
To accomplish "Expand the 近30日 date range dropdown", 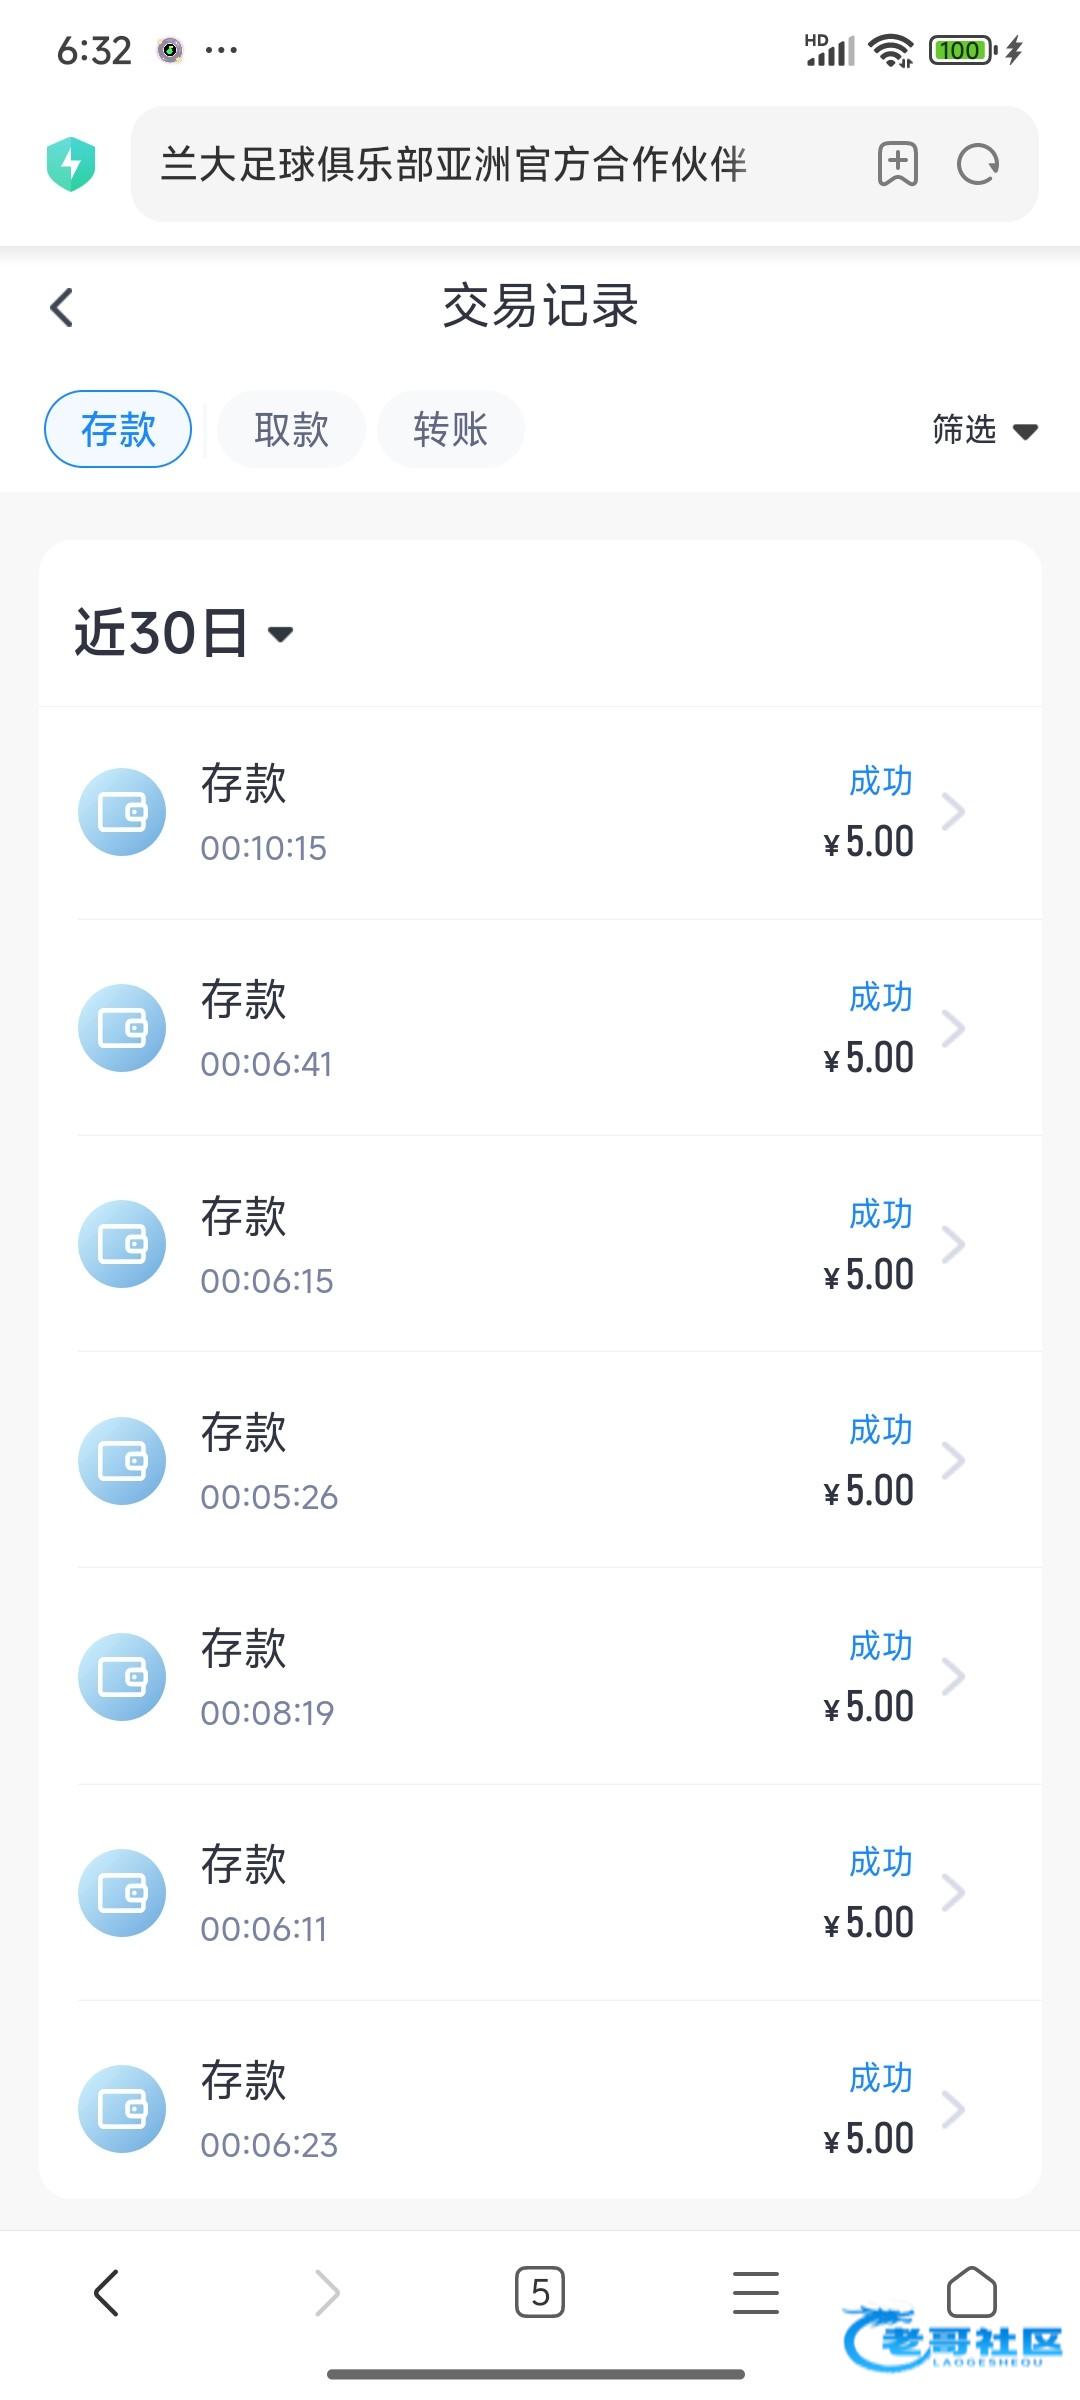I will click(x=184, y=633).
